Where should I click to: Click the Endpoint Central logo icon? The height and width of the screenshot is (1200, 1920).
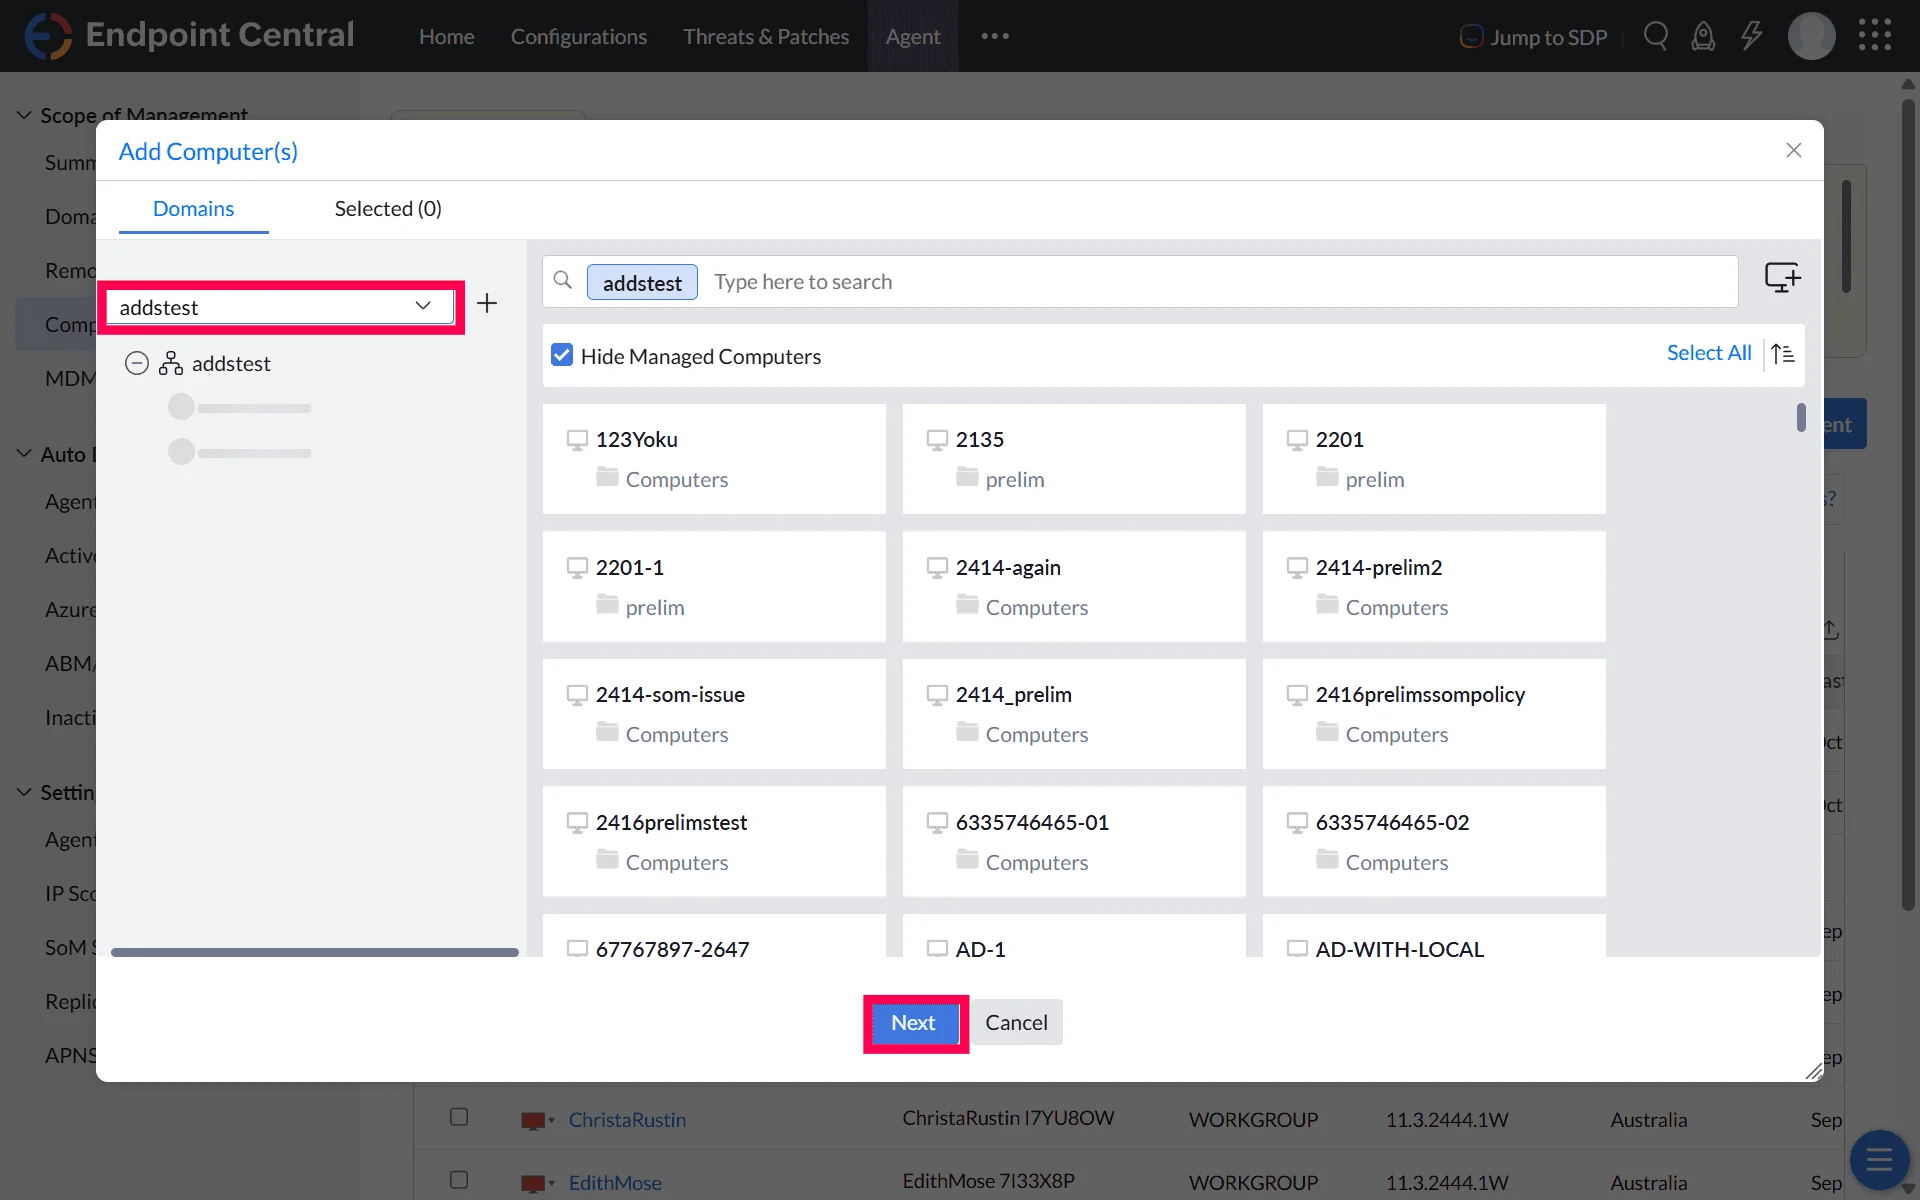tap(48, 36)
